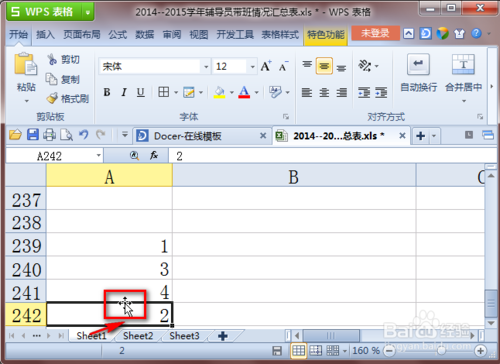Apply the yellow fill color bucket

coord(219,92)
